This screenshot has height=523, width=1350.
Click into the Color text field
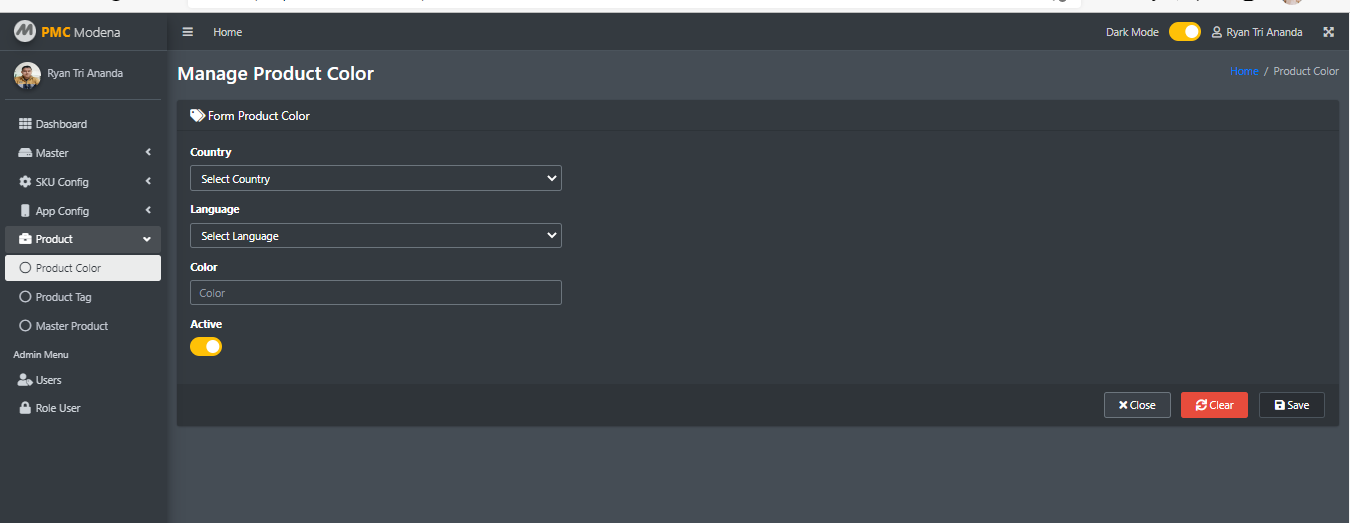pyautogui.click(x=376, y=292)
